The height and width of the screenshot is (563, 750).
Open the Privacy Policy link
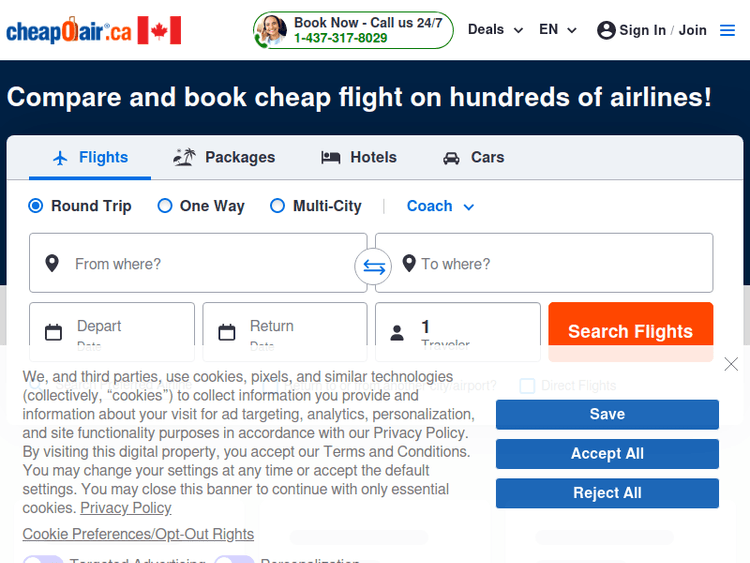coord(126,508)
